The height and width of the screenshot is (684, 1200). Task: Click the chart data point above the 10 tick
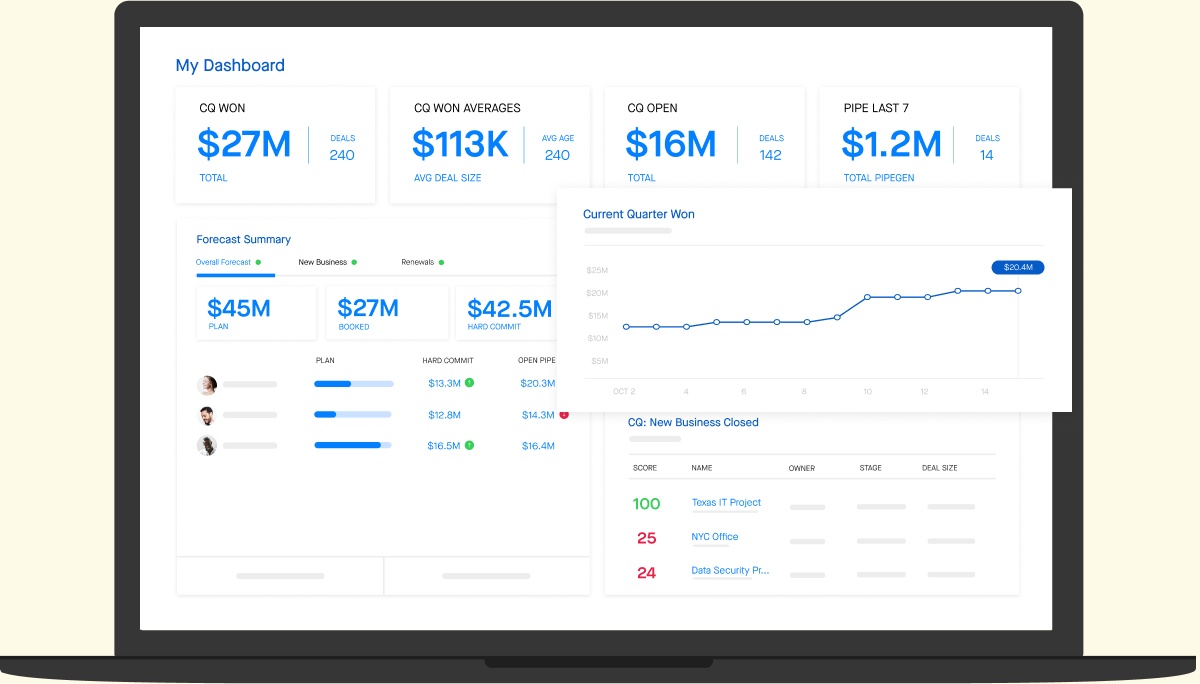tap(867, 297)
